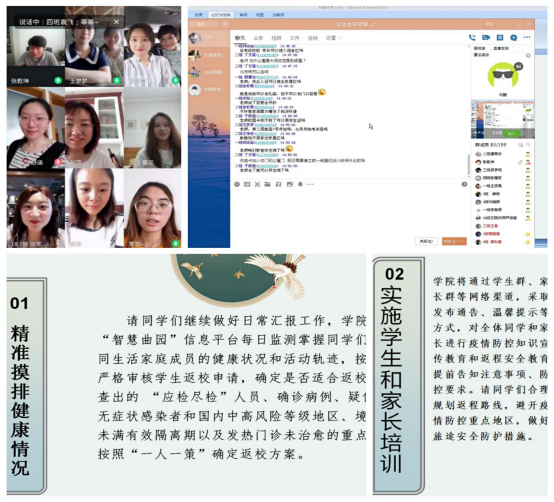This screenshot has height=502, width=554.
Task: Click the green 加入 button on screen share preview
Action: pyautogui.click(x=511, y=134)
